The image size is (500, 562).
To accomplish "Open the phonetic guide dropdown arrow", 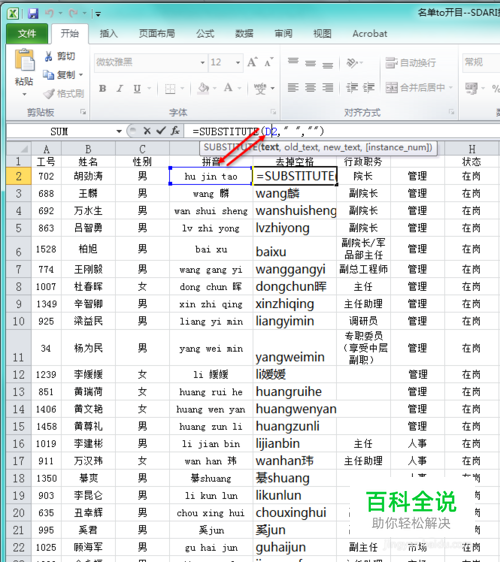I will click(273, 89).
